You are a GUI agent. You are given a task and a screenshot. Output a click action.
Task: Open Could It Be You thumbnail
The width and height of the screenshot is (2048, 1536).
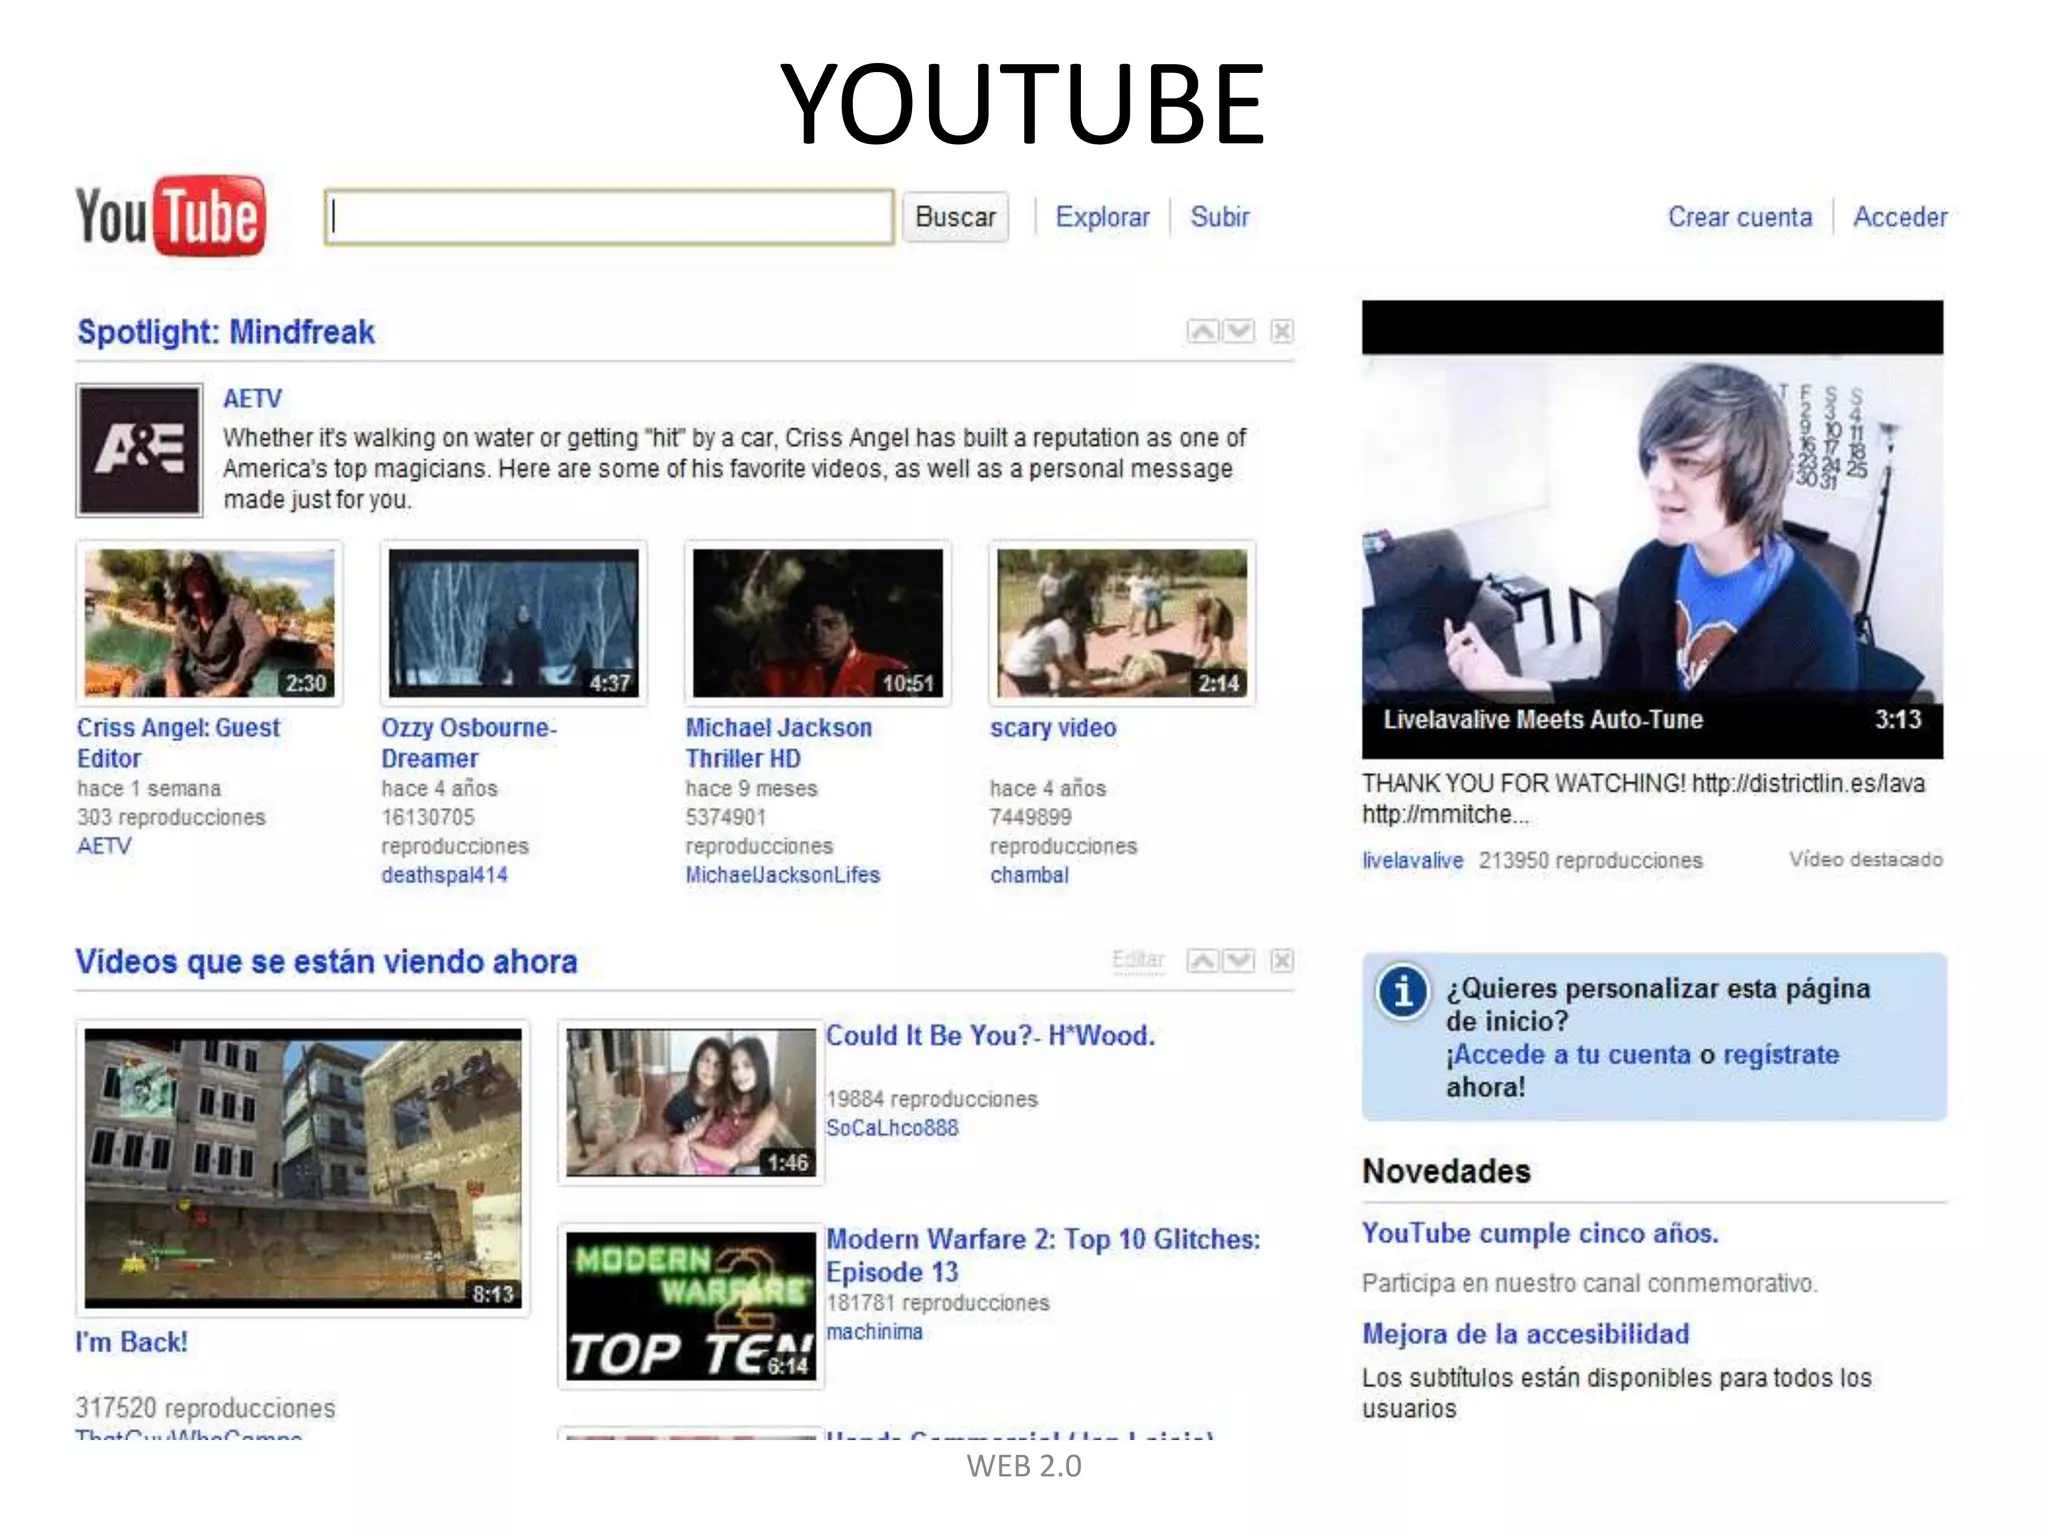(x=691, y=1103)
